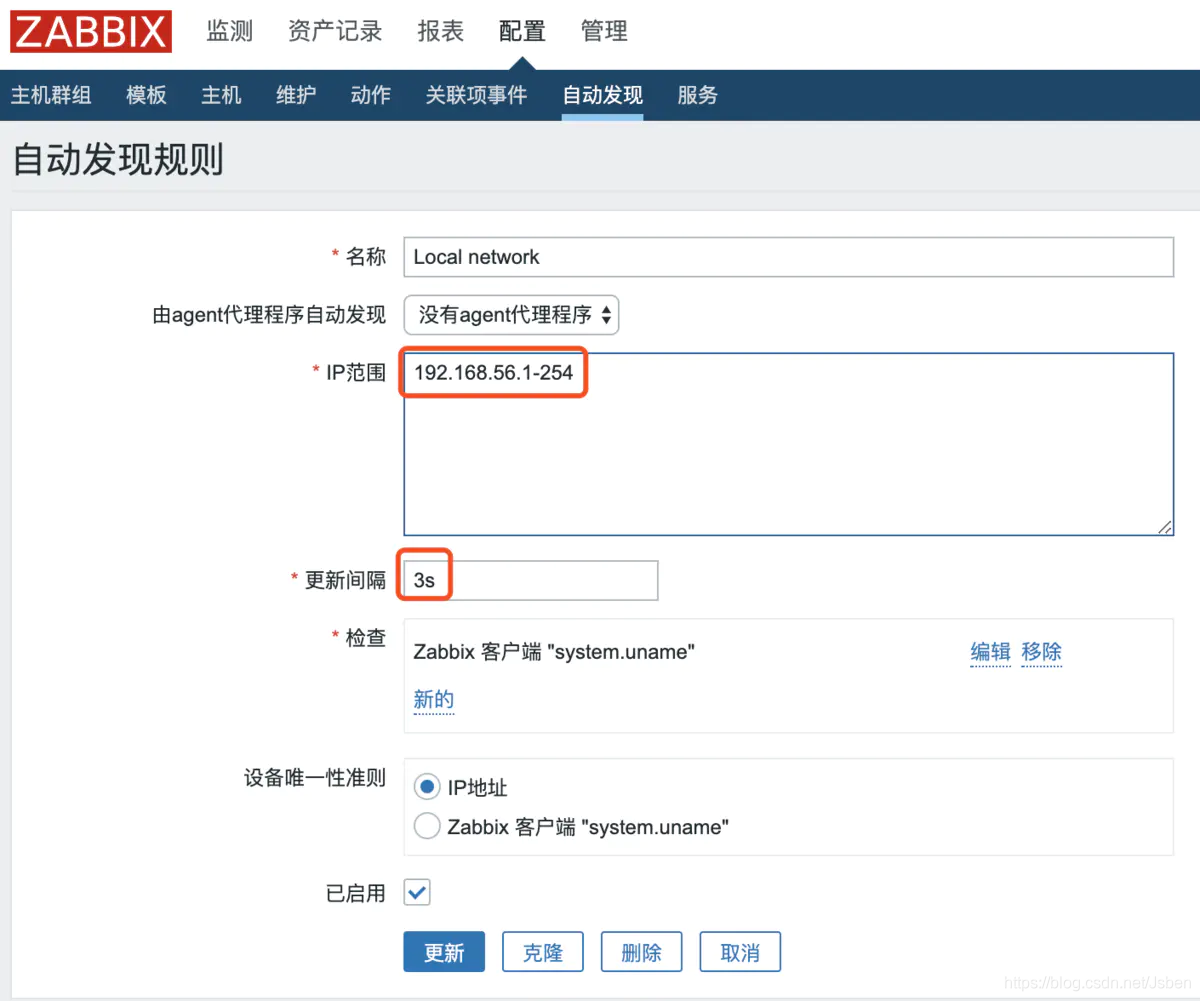Click the 删除 button
This screenshot has width=1200, height=1001.
click(x=641, y=952)
